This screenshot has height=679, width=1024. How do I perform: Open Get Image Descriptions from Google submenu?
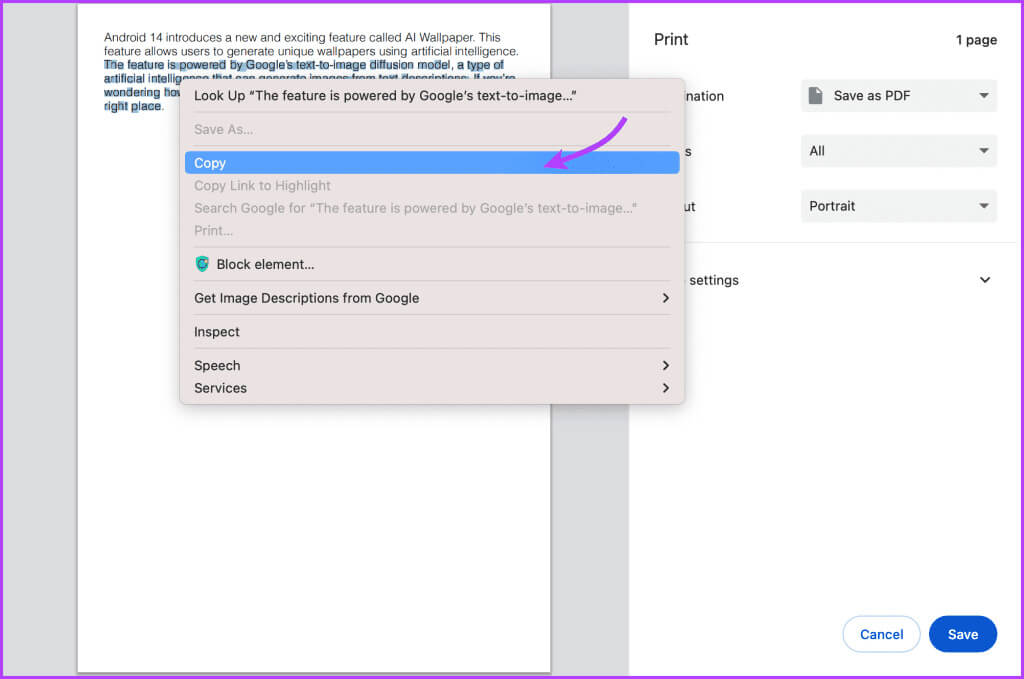pyautogui.click(x=432, y=298)
